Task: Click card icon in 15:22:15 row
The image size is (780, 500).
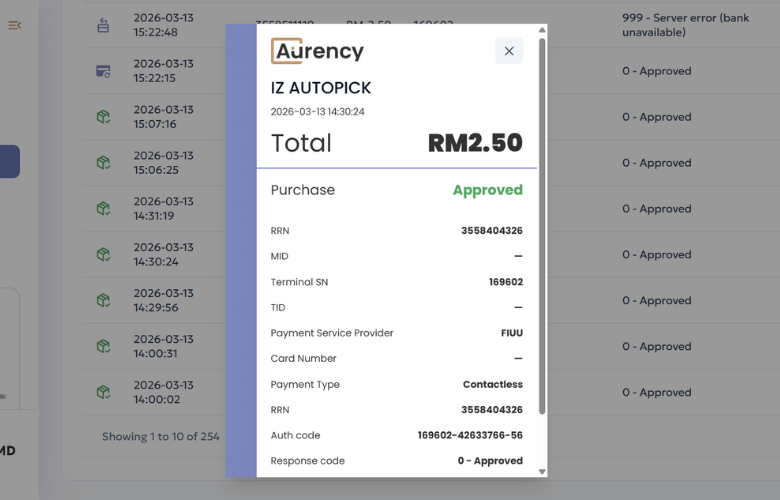Action: coord(103,71)
